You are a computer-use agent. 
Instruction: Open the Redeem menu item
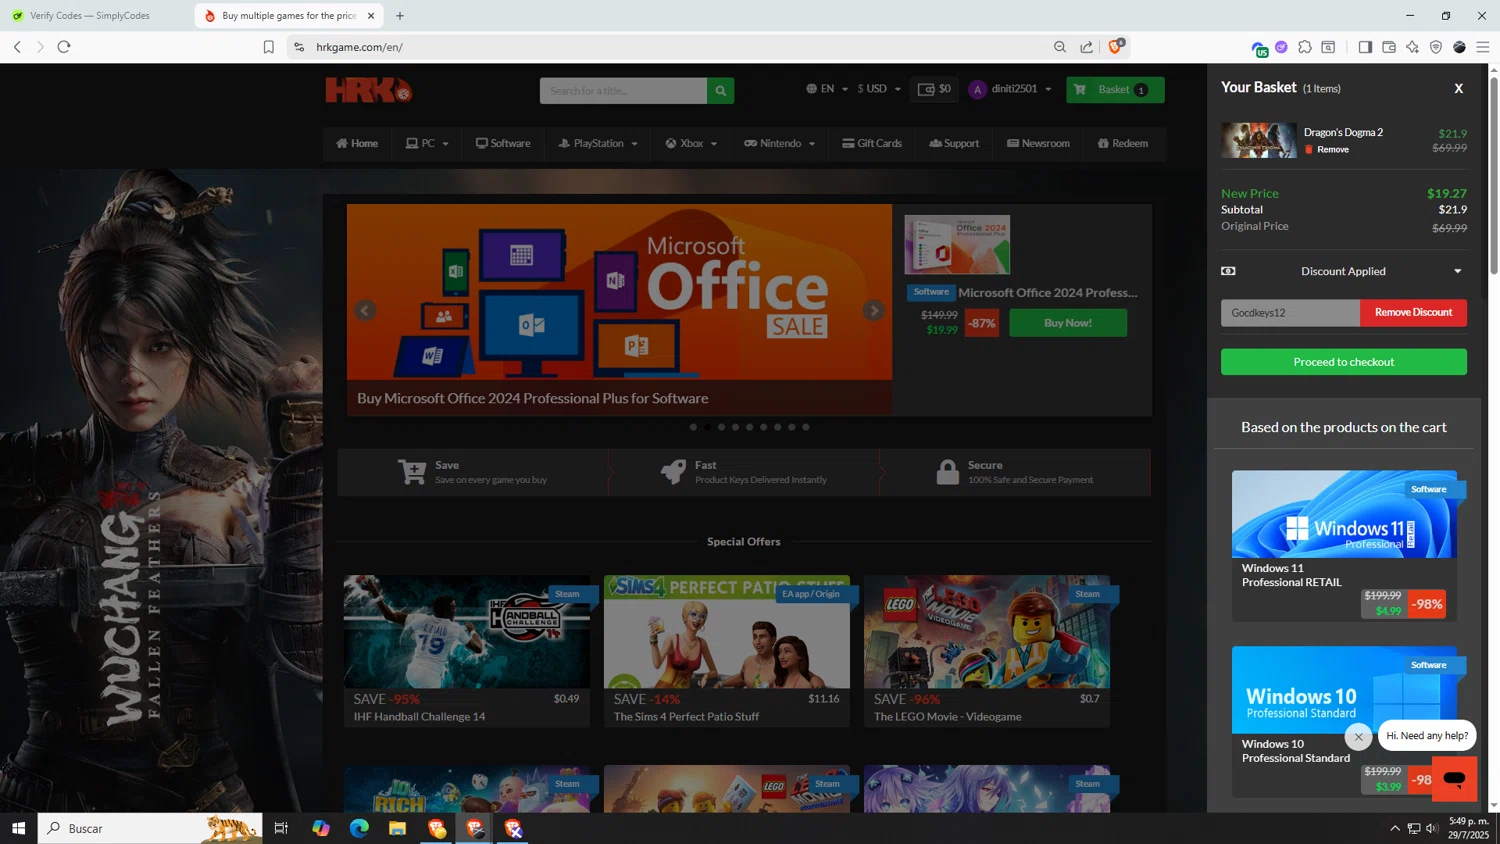[x=1123, y=143]
